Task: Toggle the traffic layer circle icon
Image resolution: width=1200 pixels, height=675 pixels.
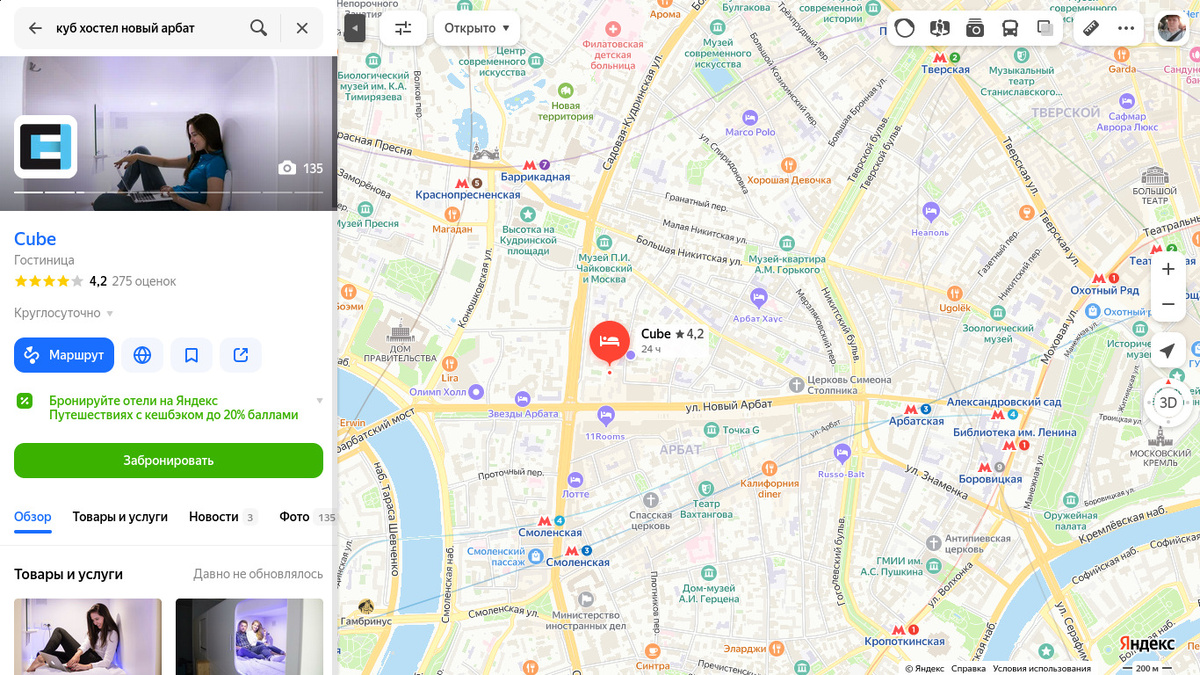Action: 904,28
